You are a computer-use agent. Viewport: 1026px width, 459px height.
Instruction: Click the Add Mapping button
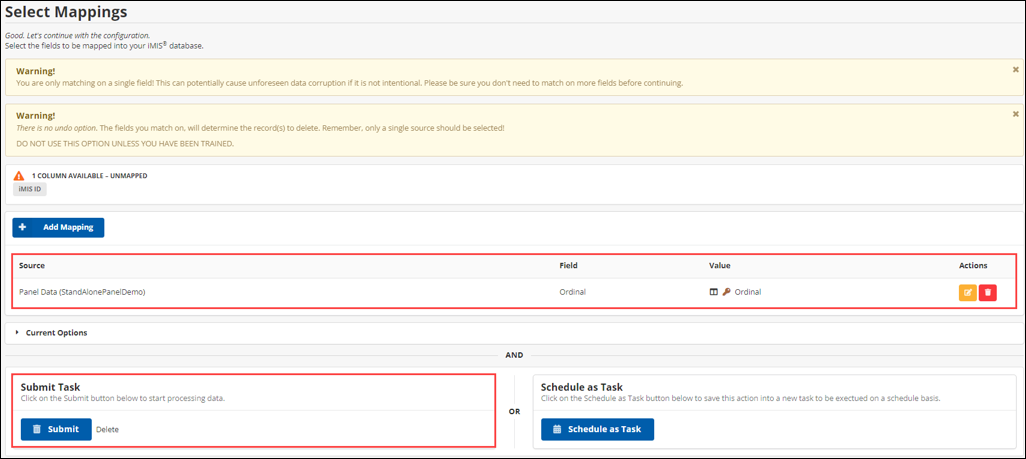pos(58,228)
